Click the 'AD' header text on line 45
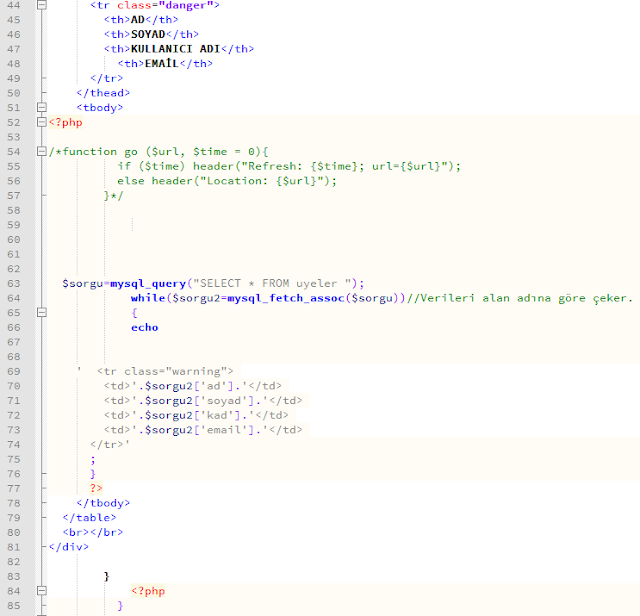The width and height of the screenshot is (640, 616). [138, 20]
